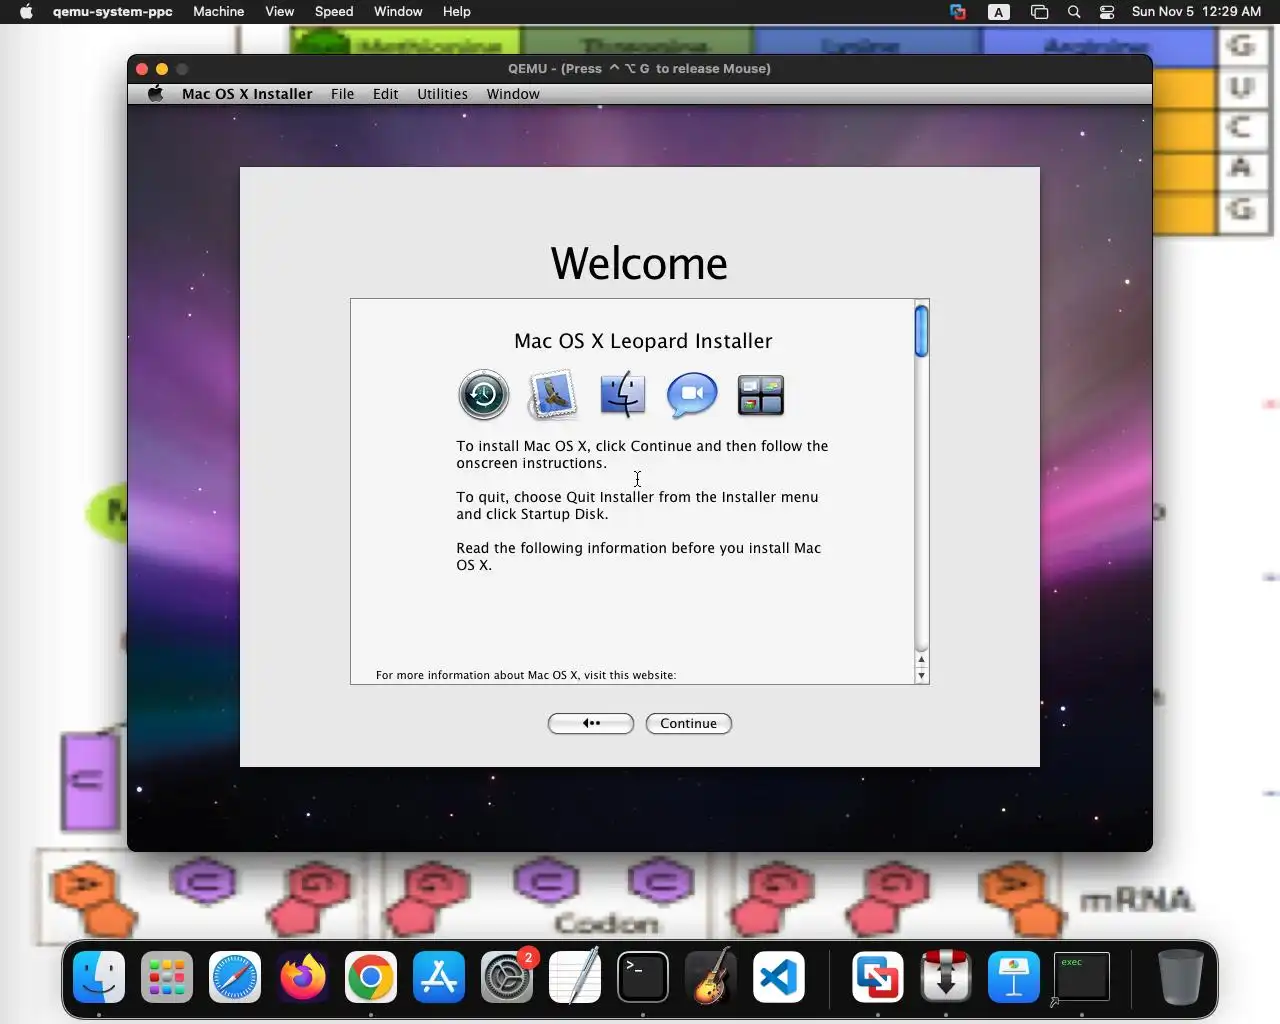1280x1024 pixels.
Task: Click the Continue button
Action: pyautogui.click(x=689, y=723)
